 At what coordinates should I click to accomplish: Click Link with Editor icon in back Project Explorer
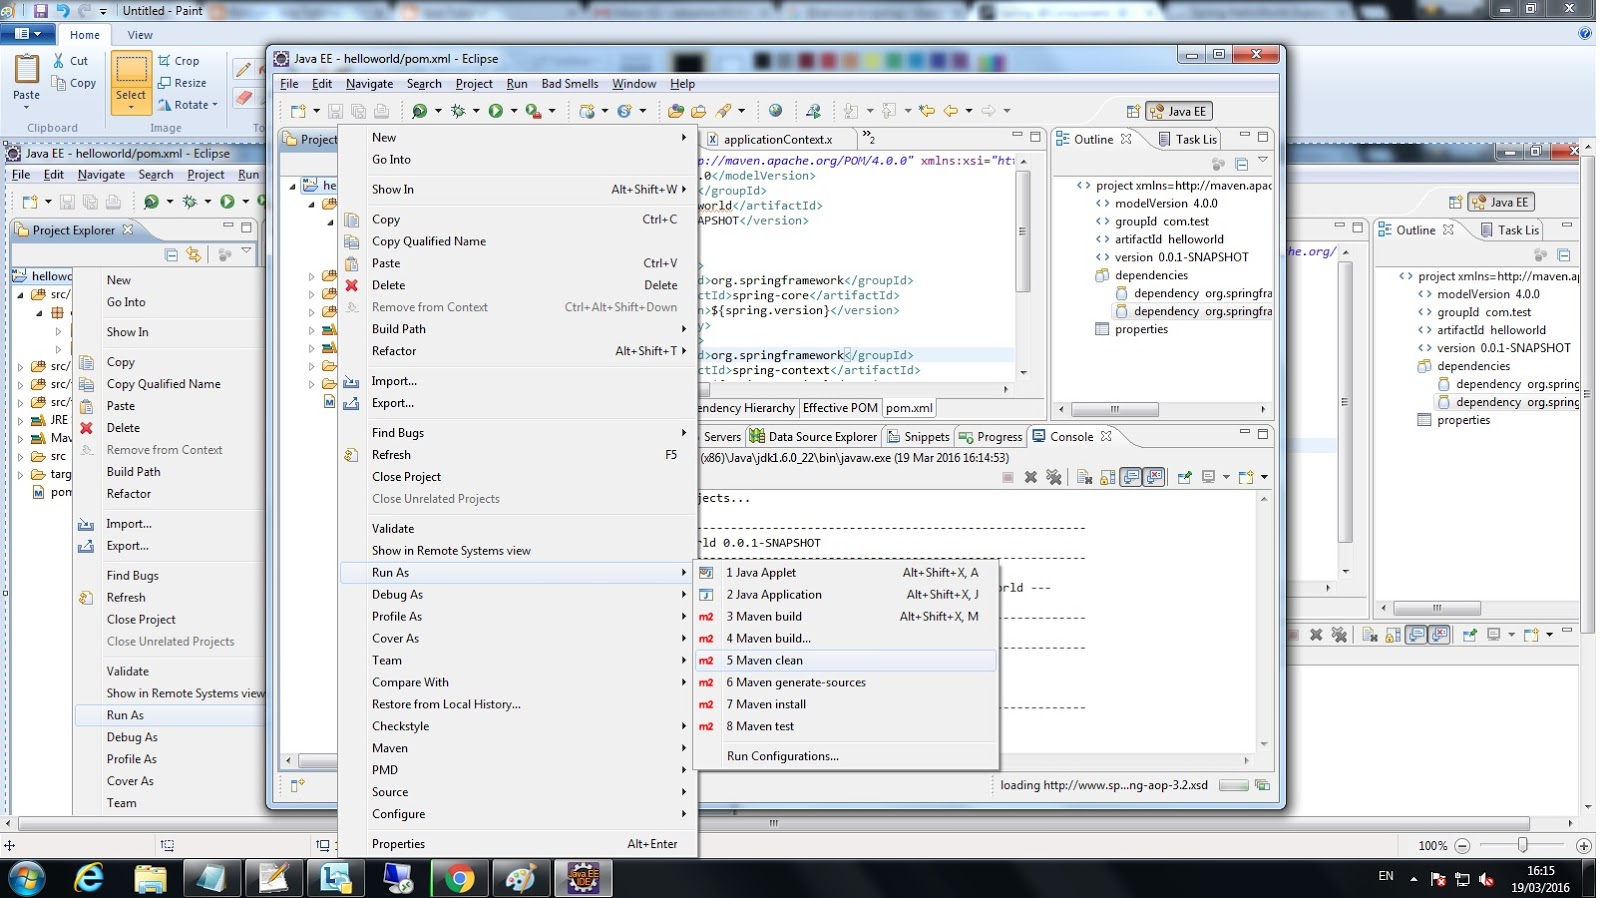193,254
